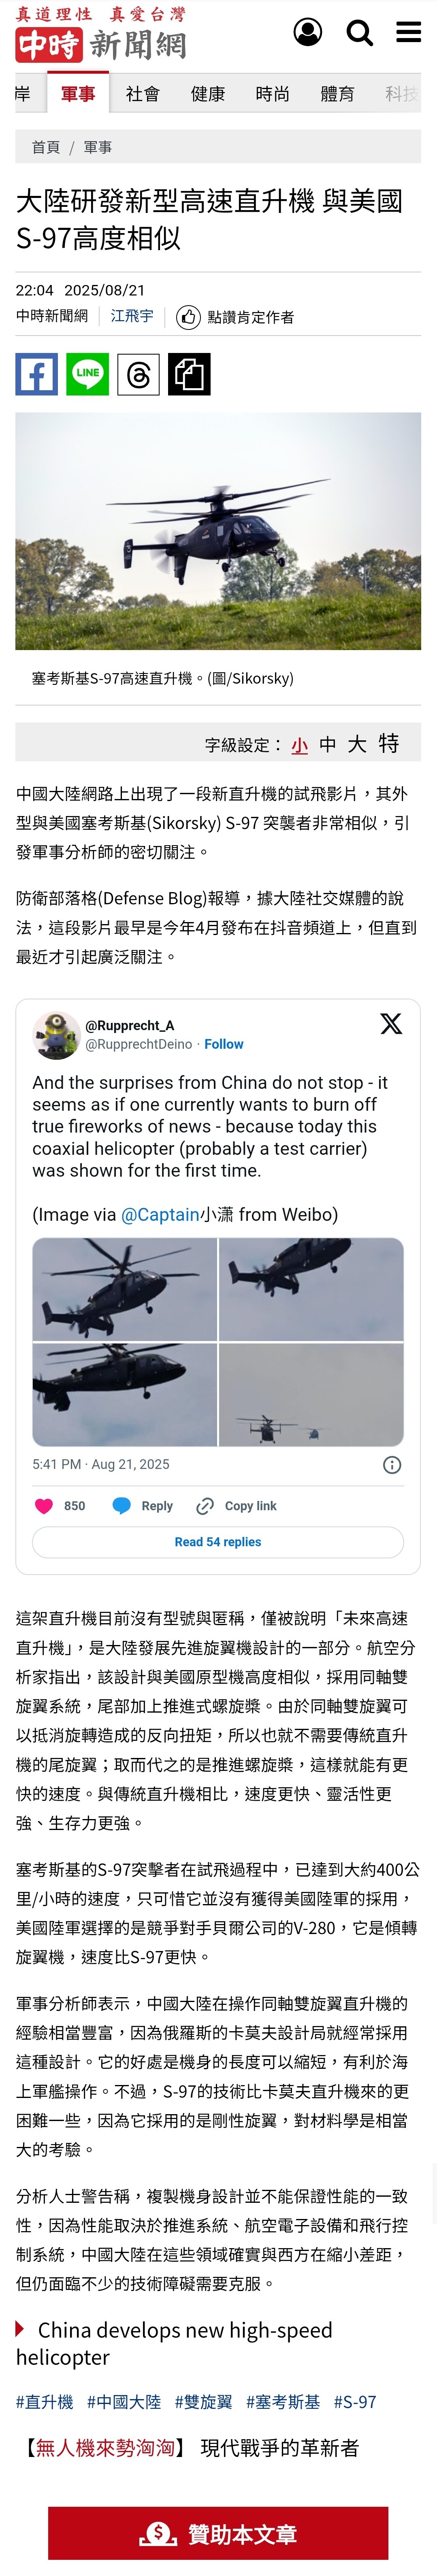
Task: Open tweet info circle icon
Action: pyautogui.click(x=392, y=1465)
